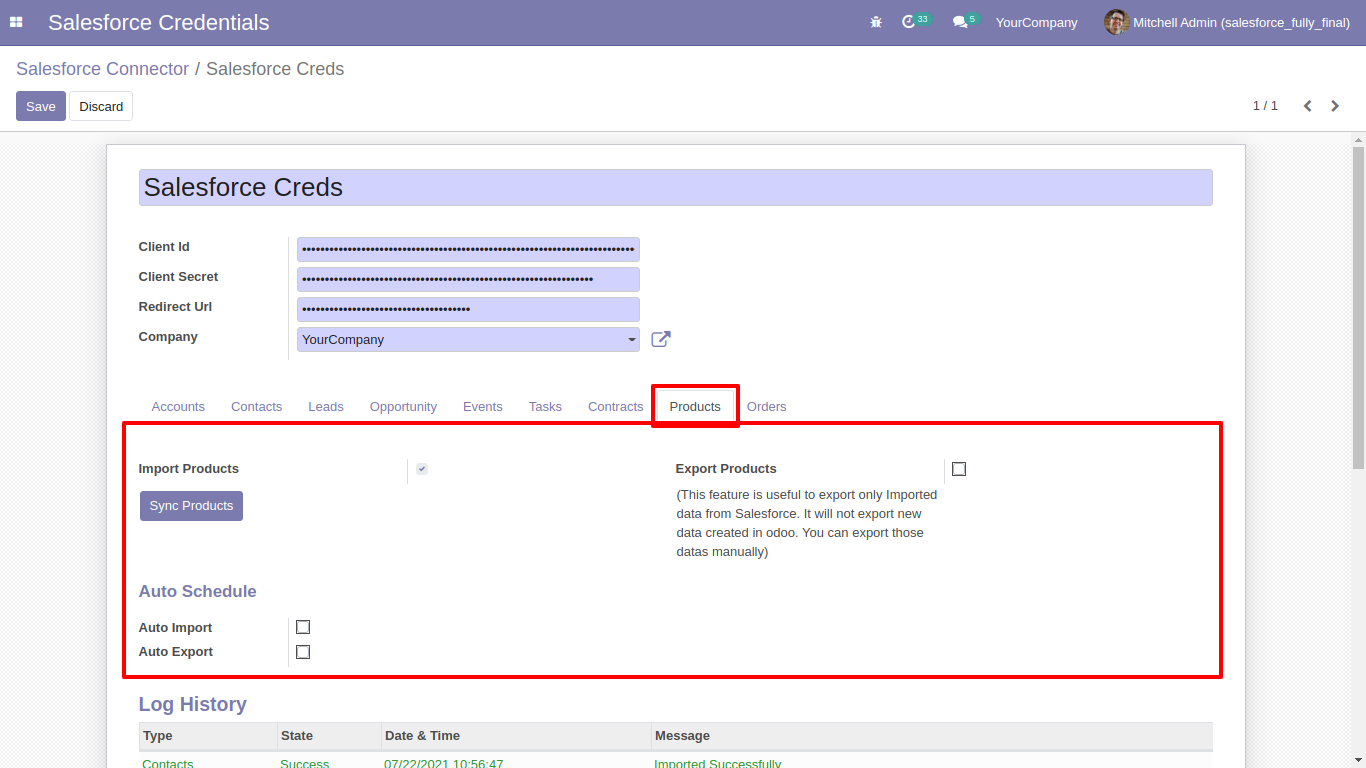The width and height of the screenshot is (1366, 768).
Task: Switch to the Tasks tab
Action: (545, 407)
